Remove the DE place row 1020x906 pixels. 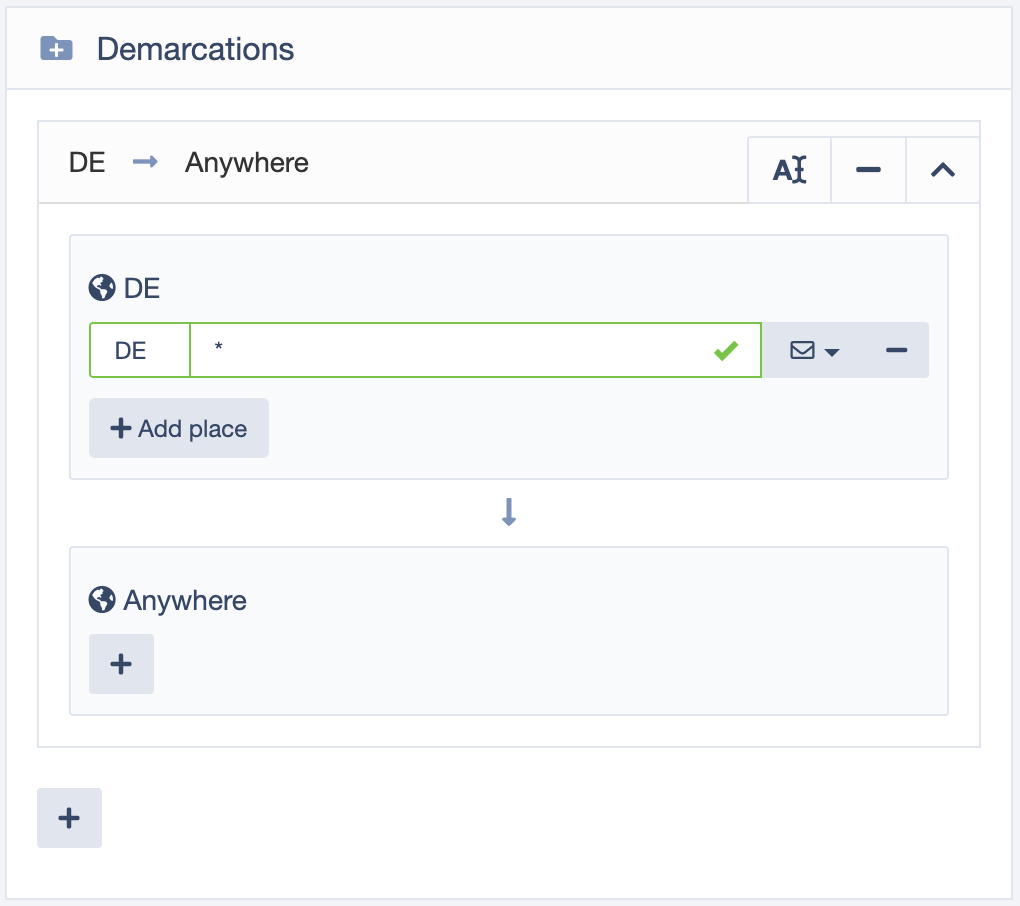coord(896,351)
